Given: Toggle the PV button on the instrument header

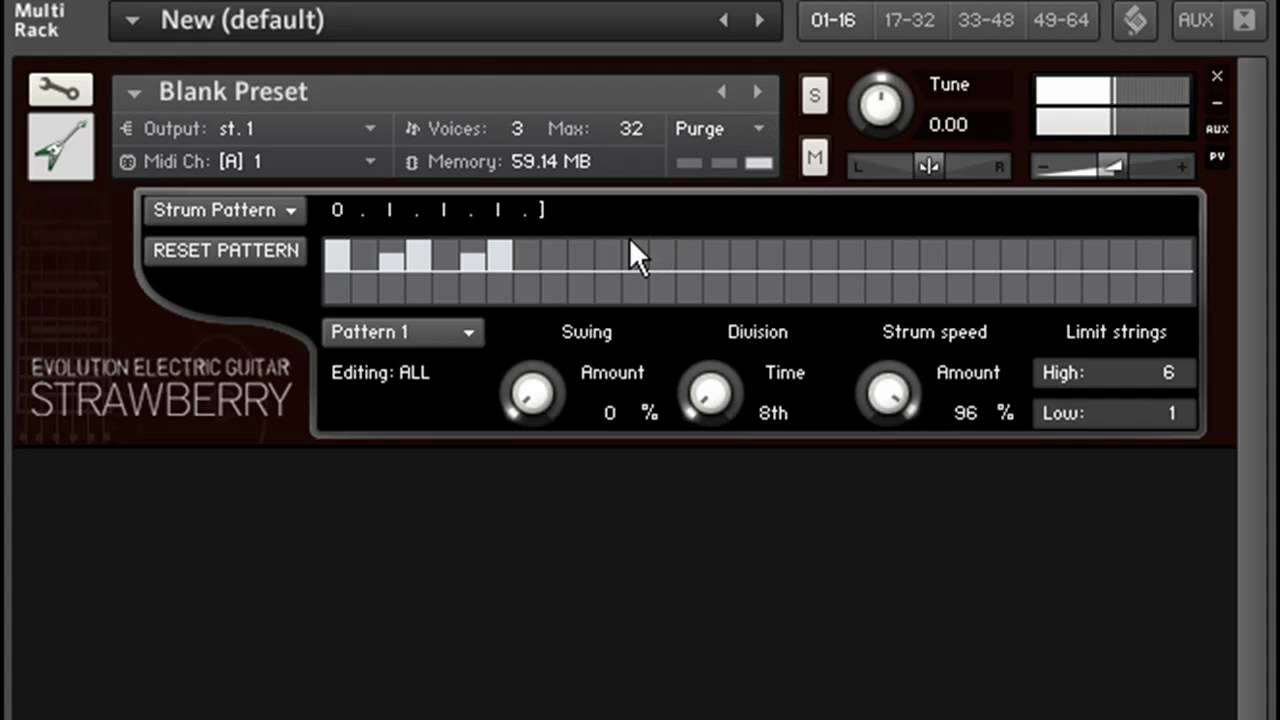Looking at the screenshot, I should (x=1217, y=157).
